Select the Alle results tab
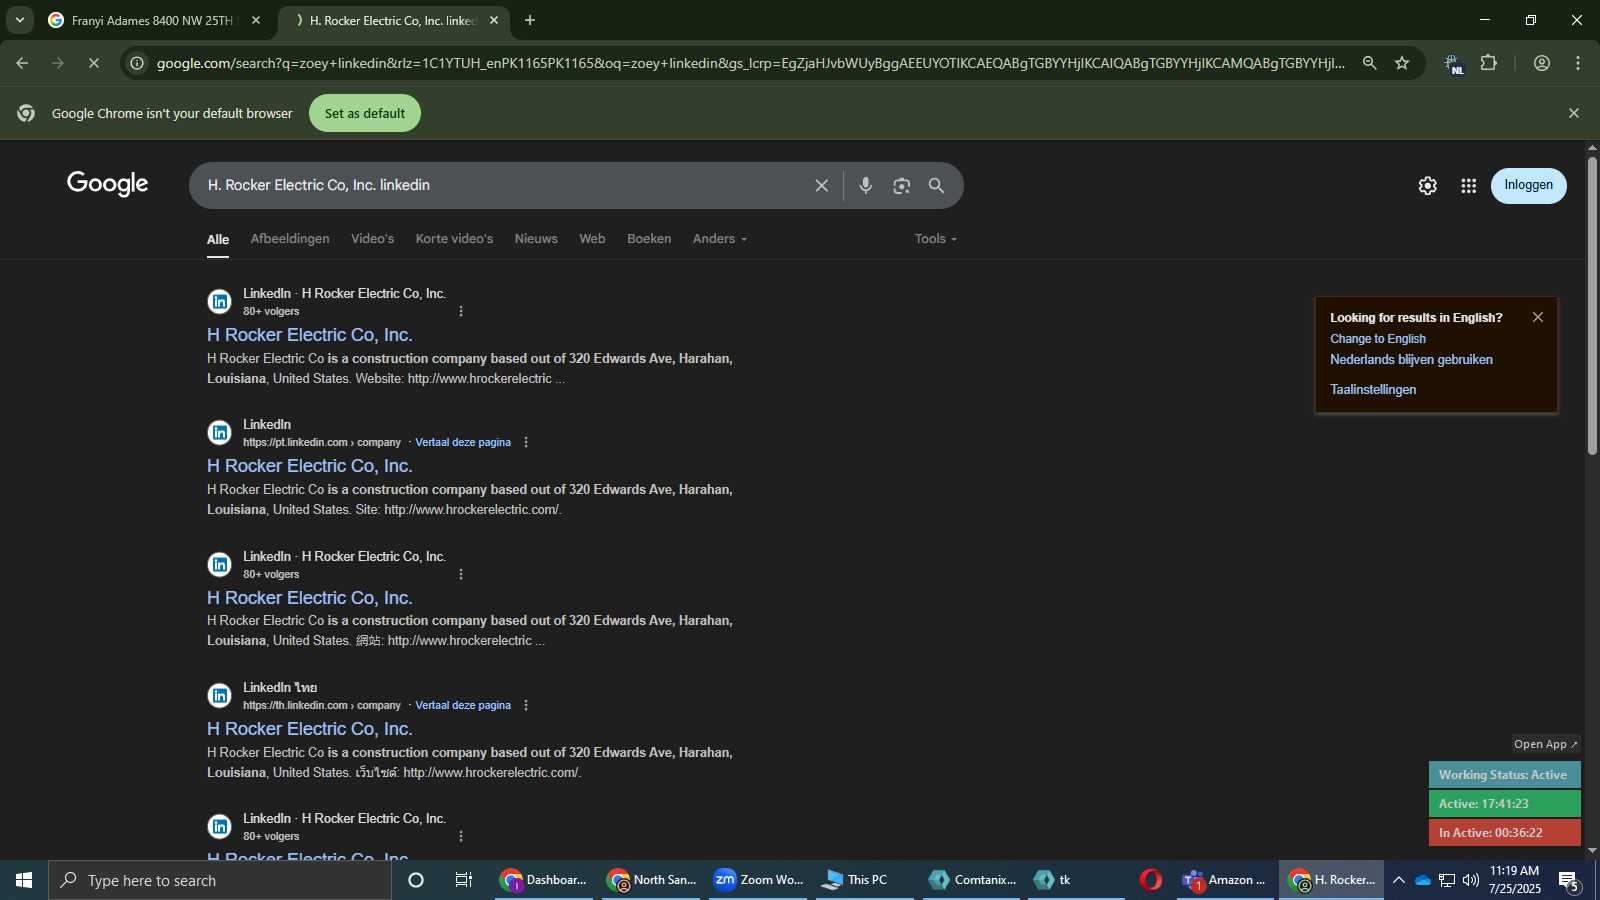This screenshot has width=1600, height=900. click(x=218, y=239)
